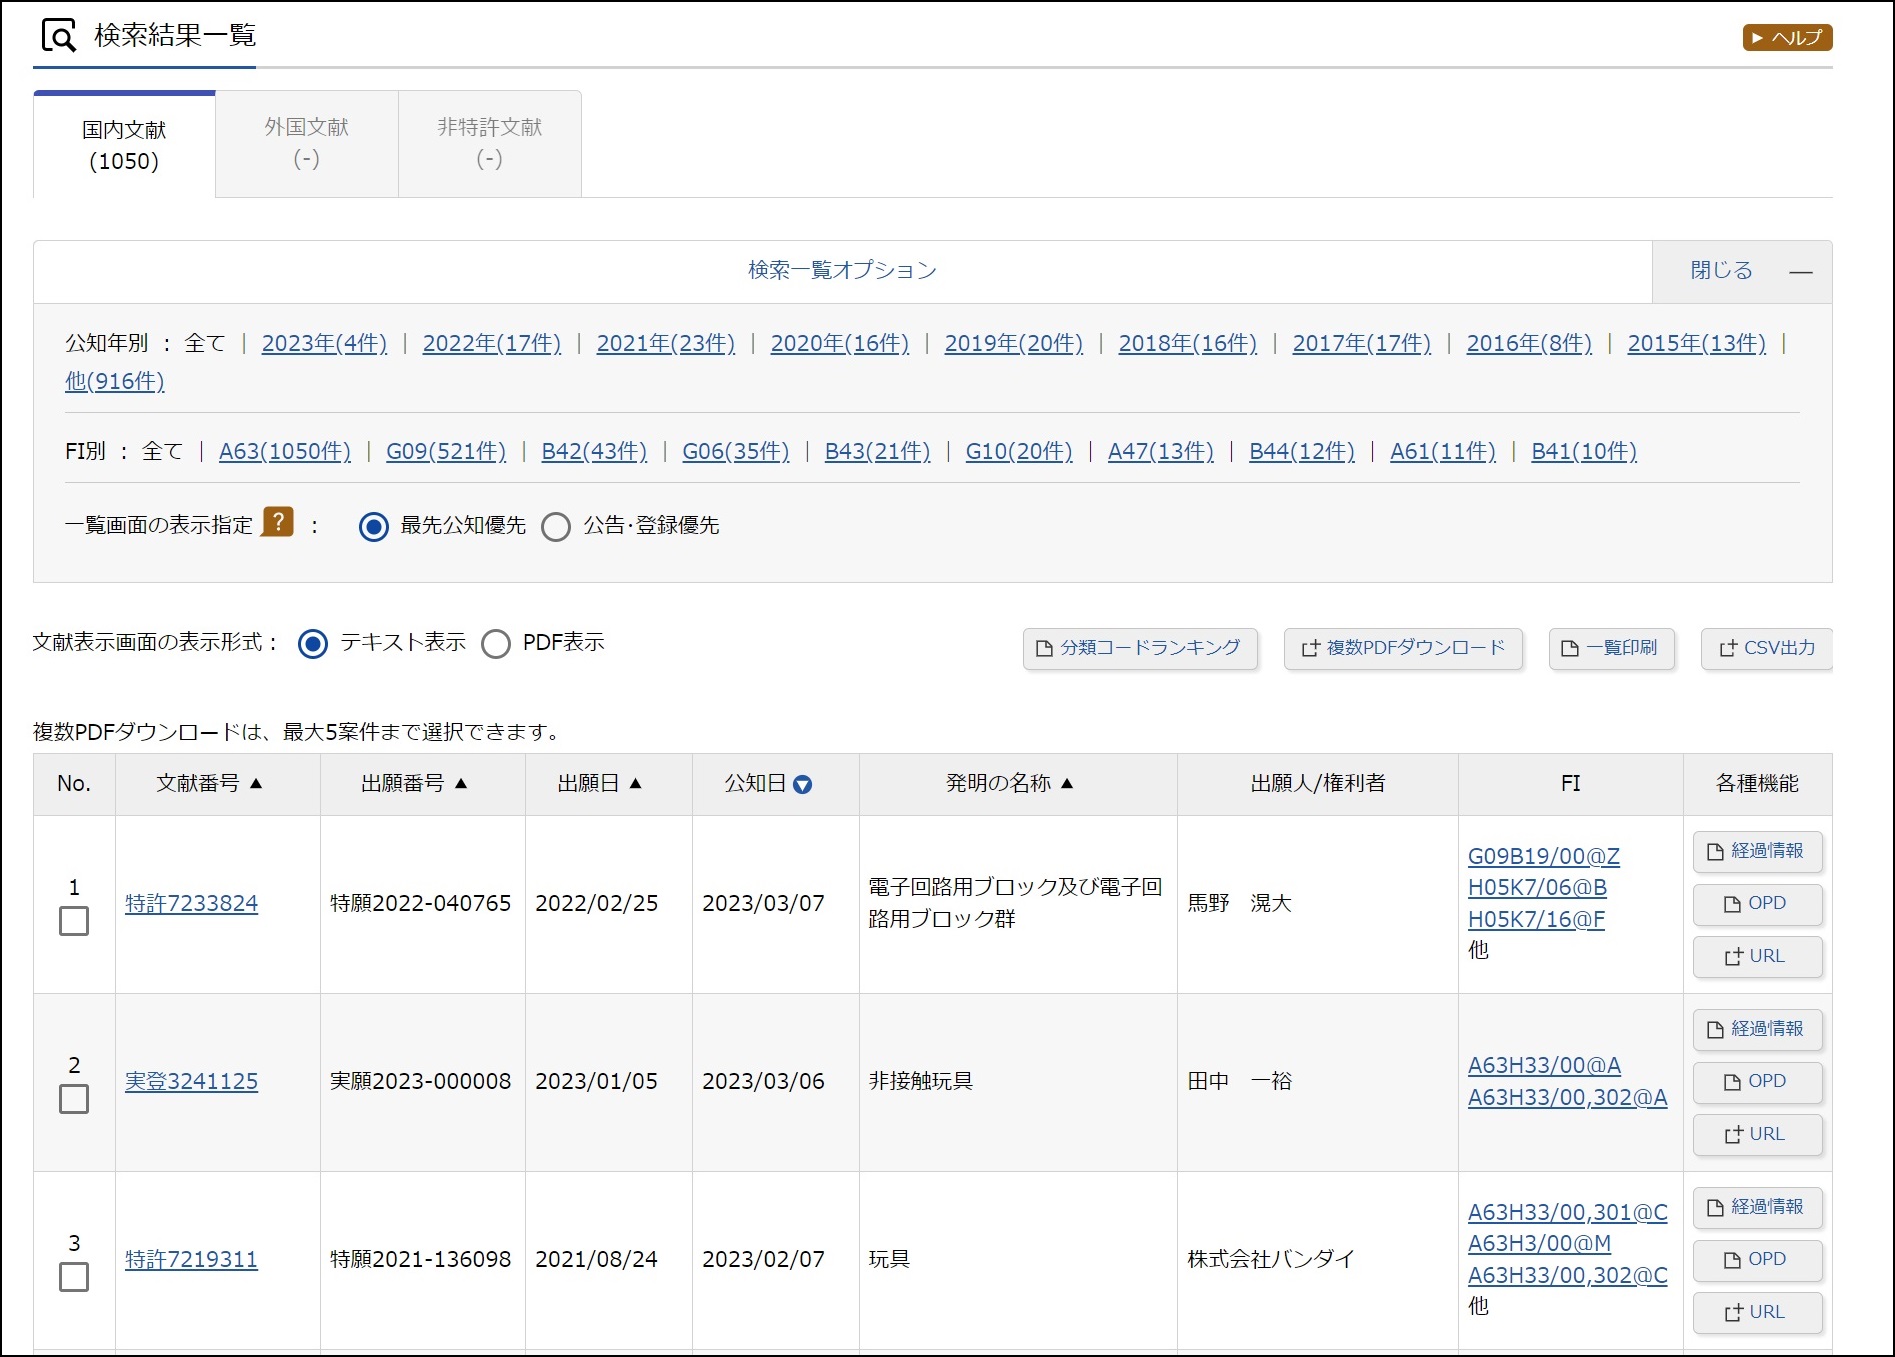This screenshot has height=1357, width=1895.
Task: Click the ヘルプ help button
Action: point(1786,38)
